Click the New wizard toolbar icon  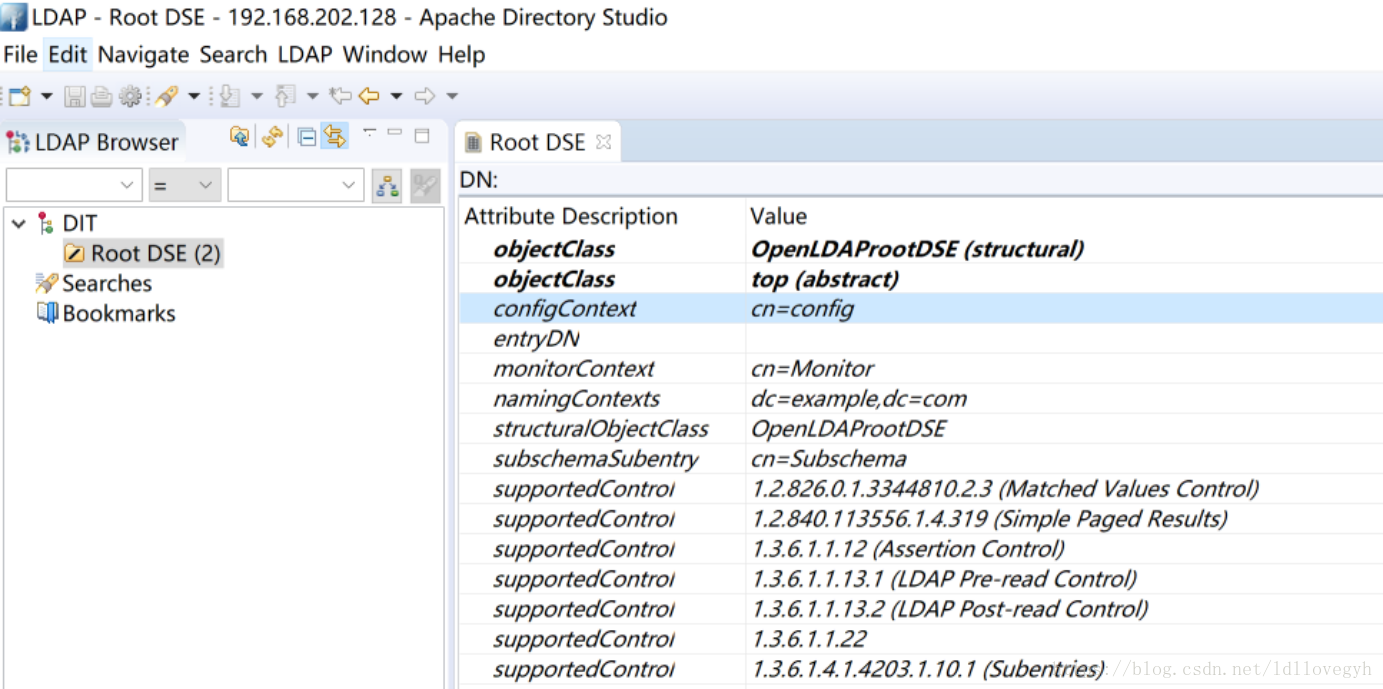pyautogui.click(x=19, y=96)
